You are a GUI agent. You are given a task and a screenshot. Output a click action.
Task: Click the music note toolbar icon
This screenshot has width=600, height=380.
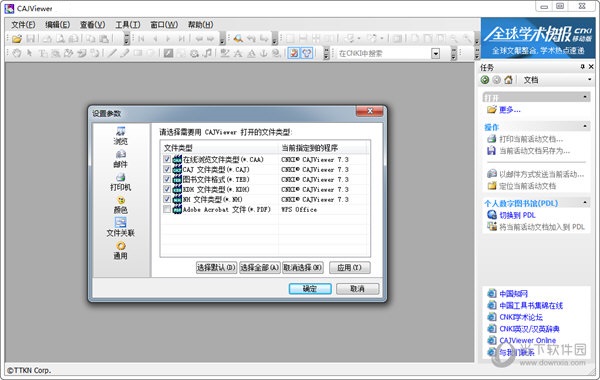coord(207,53)
